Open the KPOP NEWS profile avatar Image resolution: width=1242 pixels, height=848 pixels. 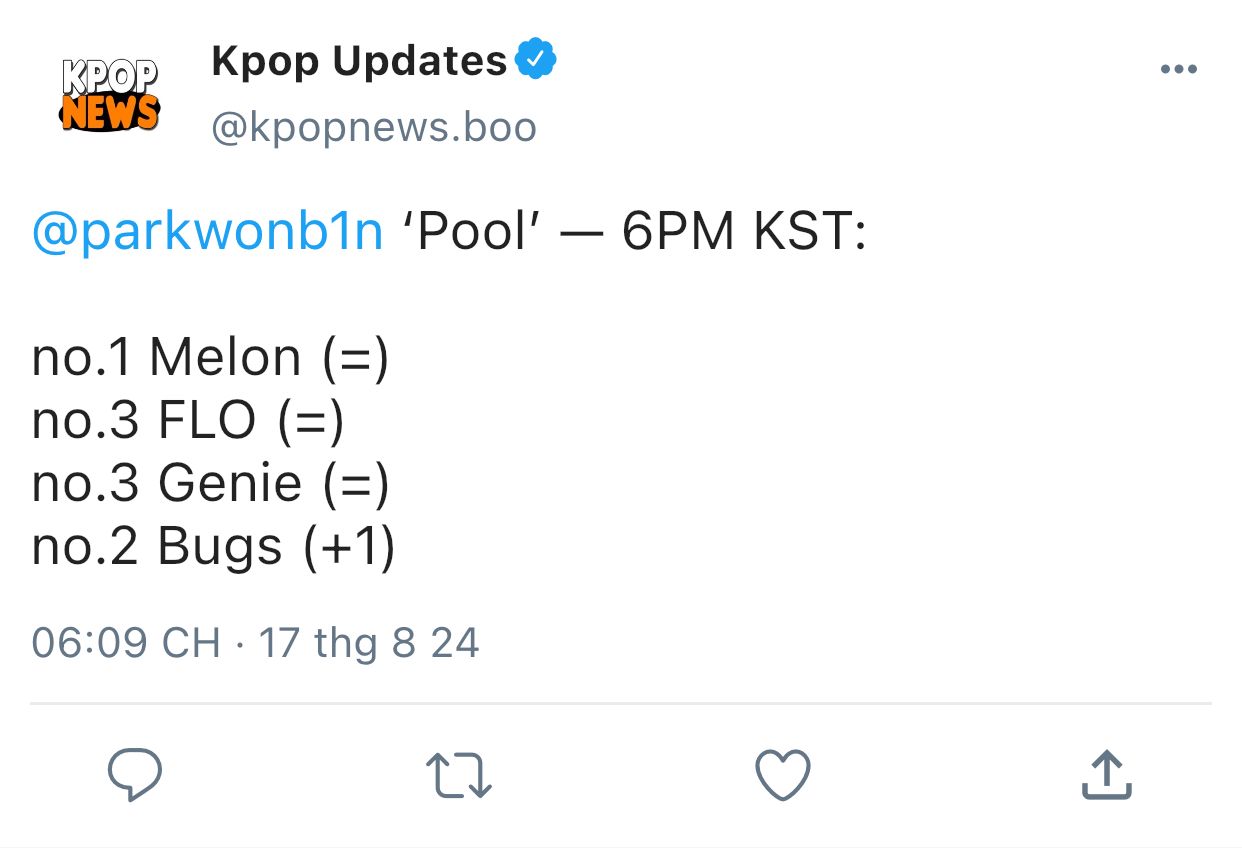(110, 95)
